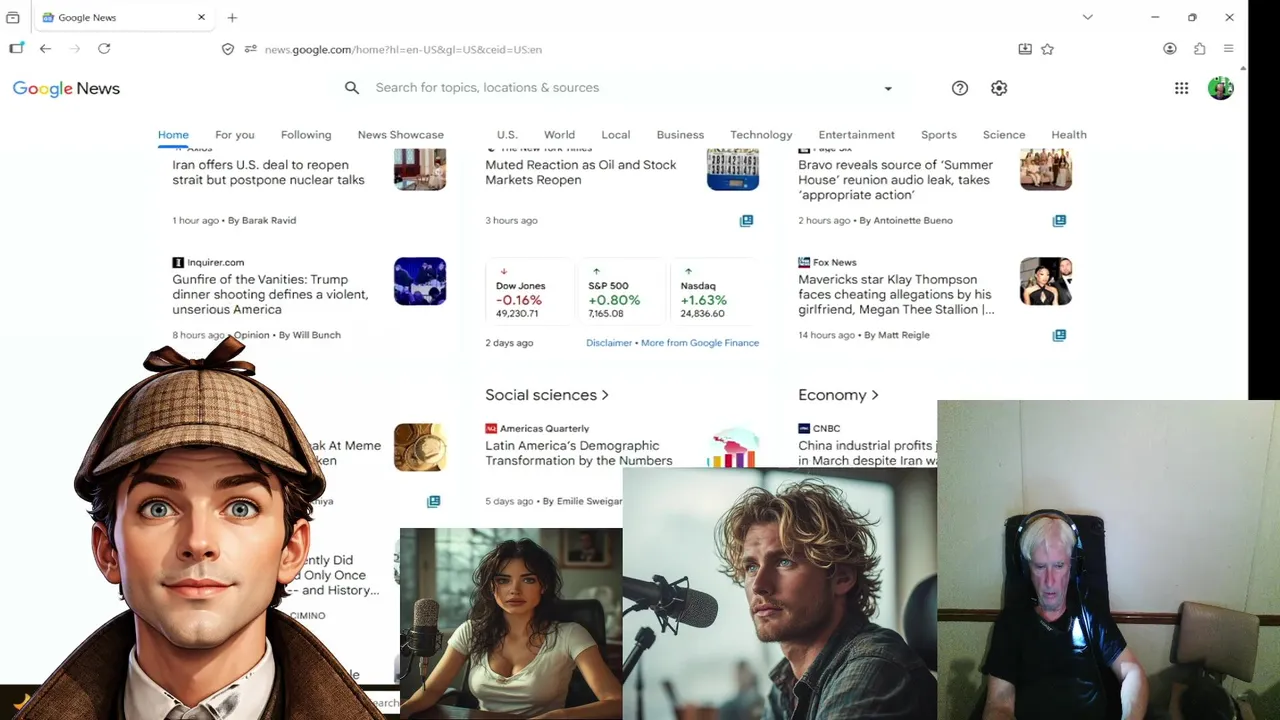Click the Iran deal story thumbnail

420,169
